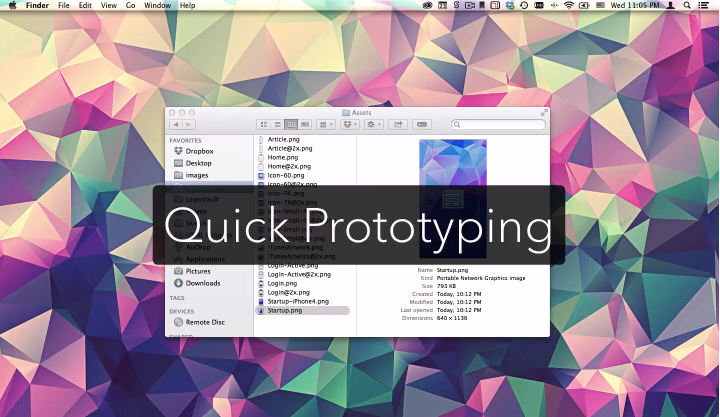
Task: Click the bookmark menu bar icon
Action: pyautogui.click(x=482, y=6)
